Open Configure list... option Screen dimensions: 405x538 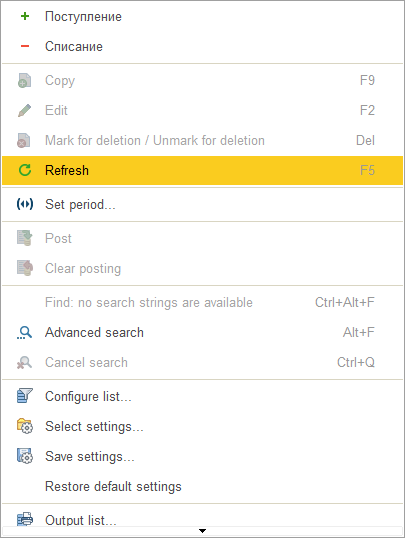point(202,396)
